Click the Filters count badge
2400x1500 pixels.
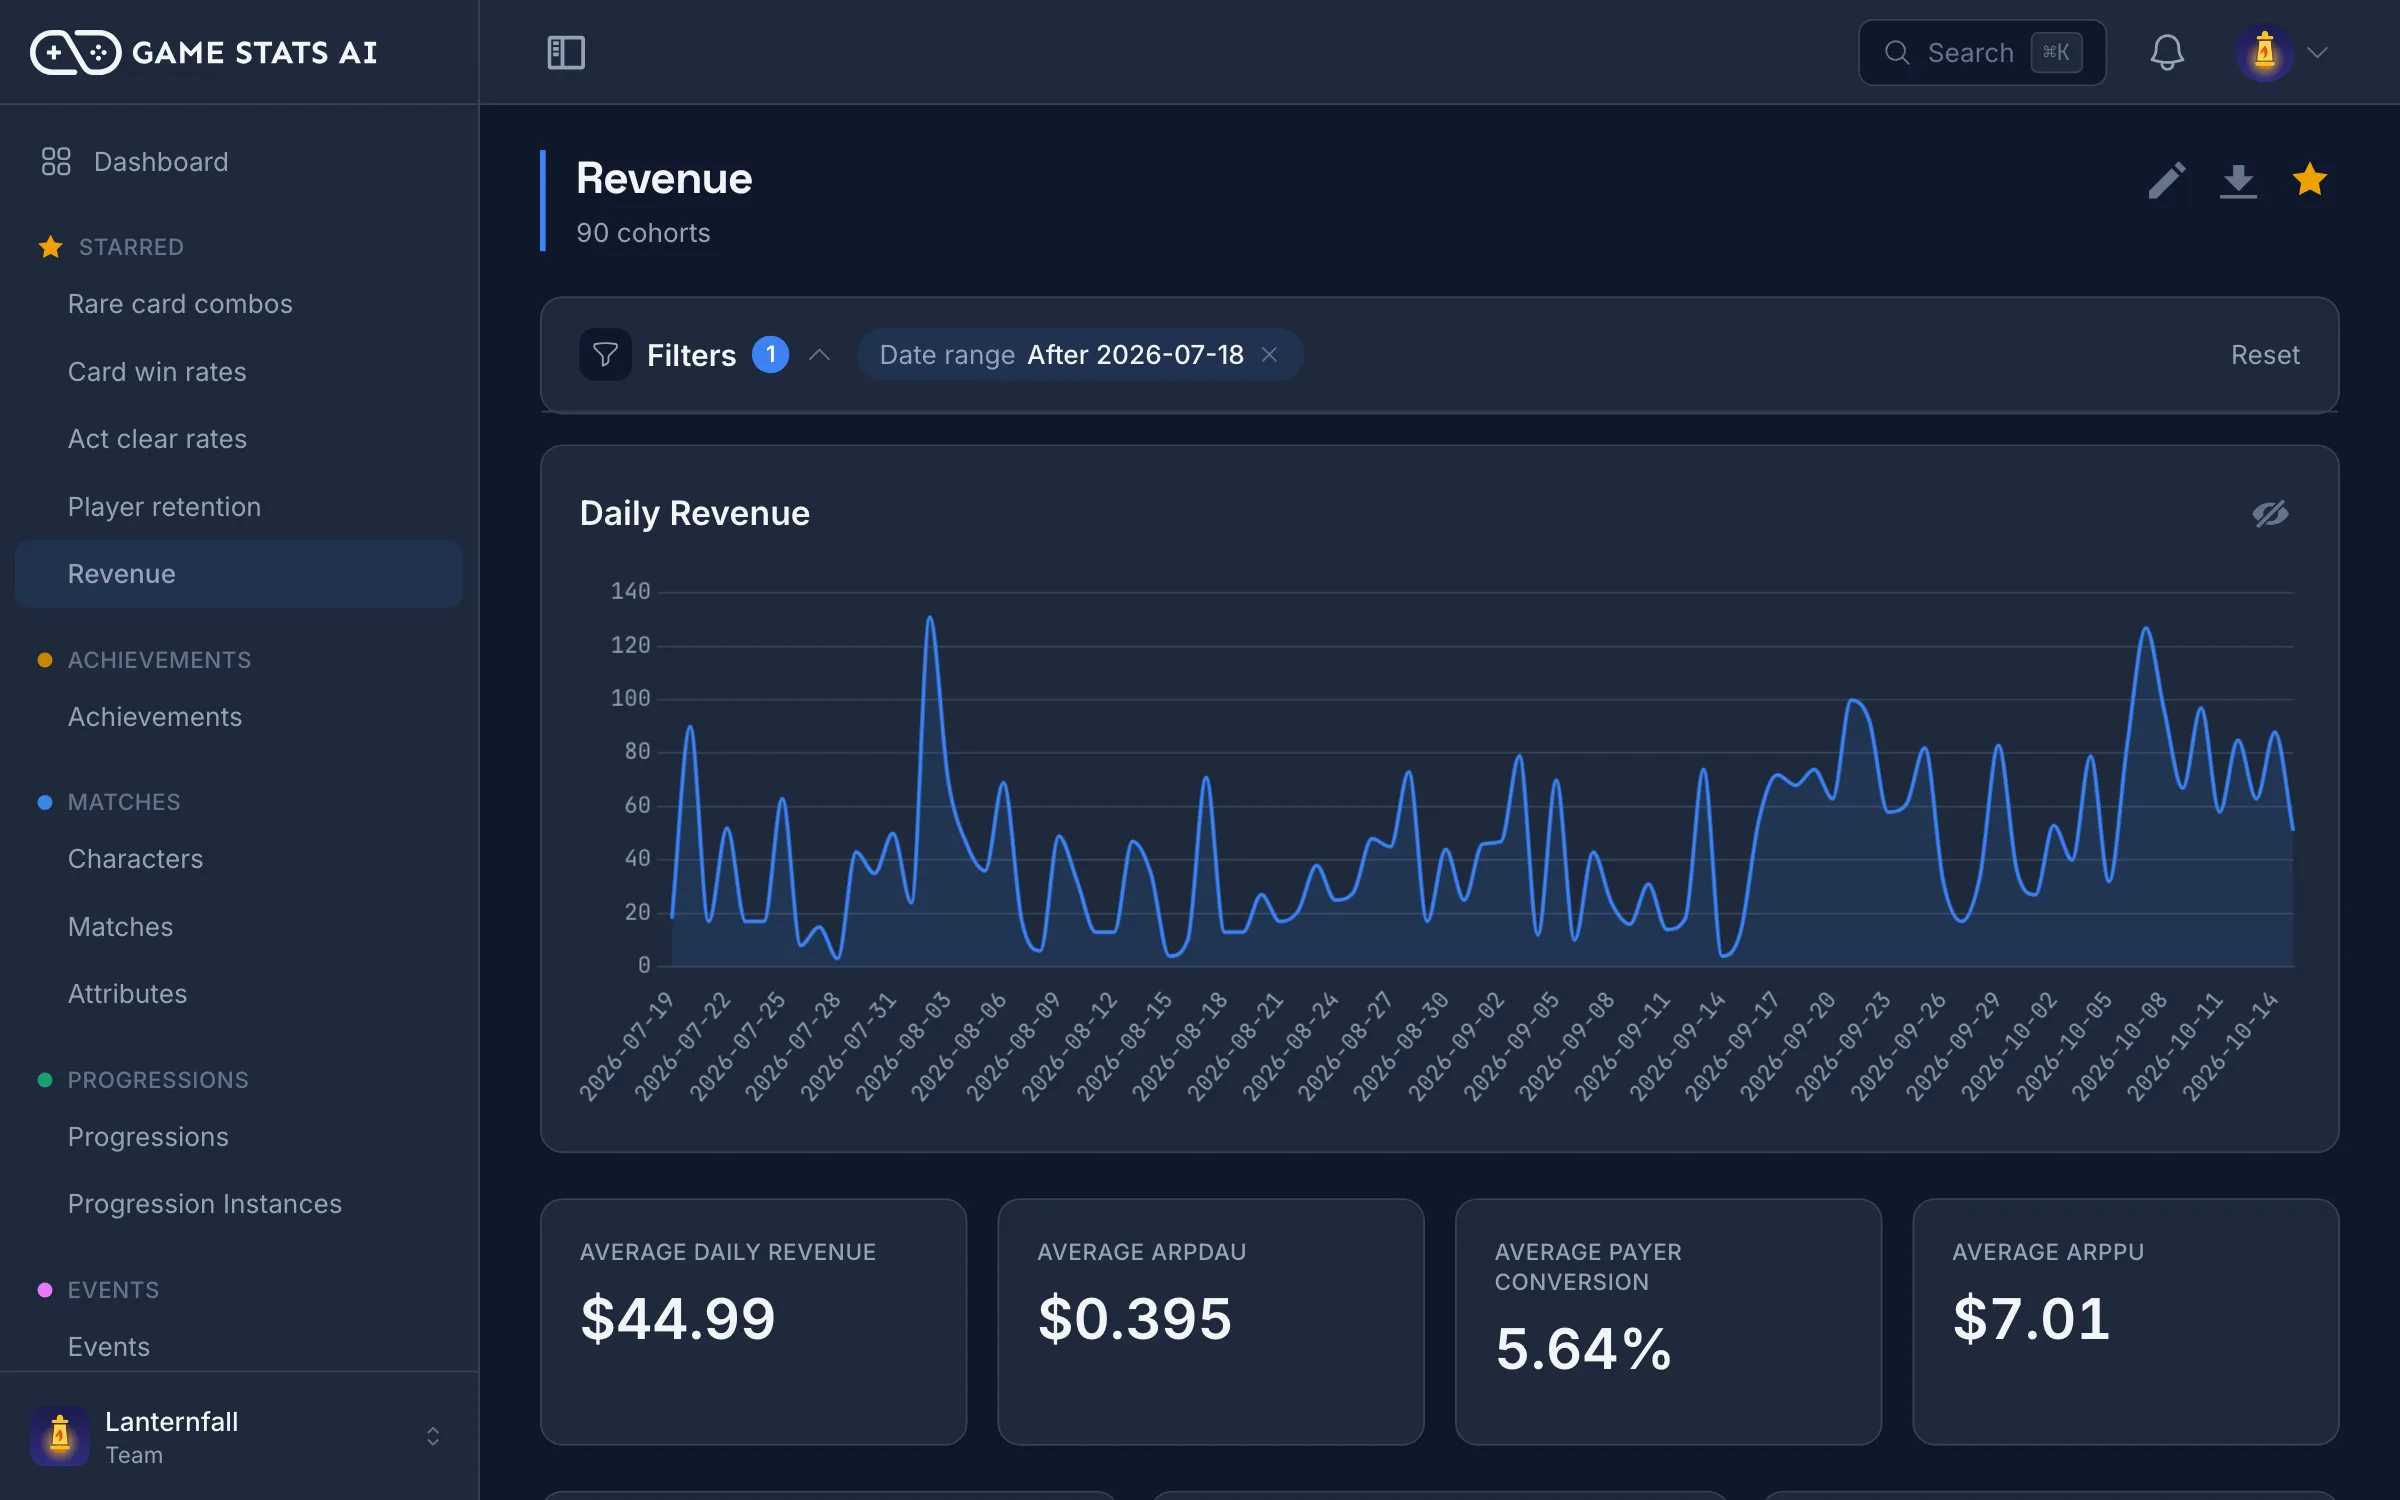click(770, 355)
